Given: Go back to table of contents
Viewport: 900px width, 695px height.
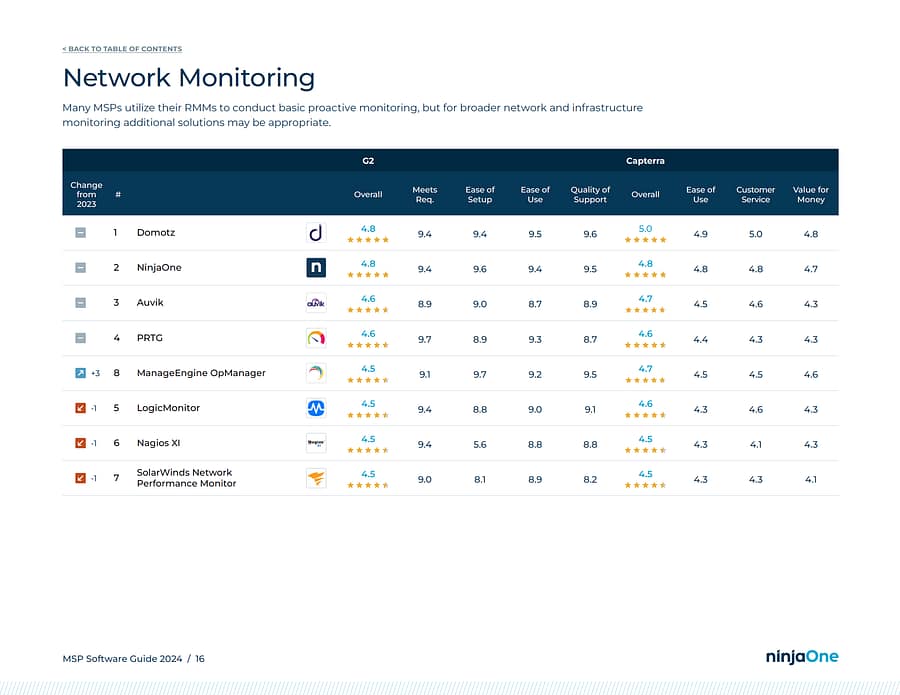Looking at the screenshot, I should pyautogui.click(x=122, y=49).
